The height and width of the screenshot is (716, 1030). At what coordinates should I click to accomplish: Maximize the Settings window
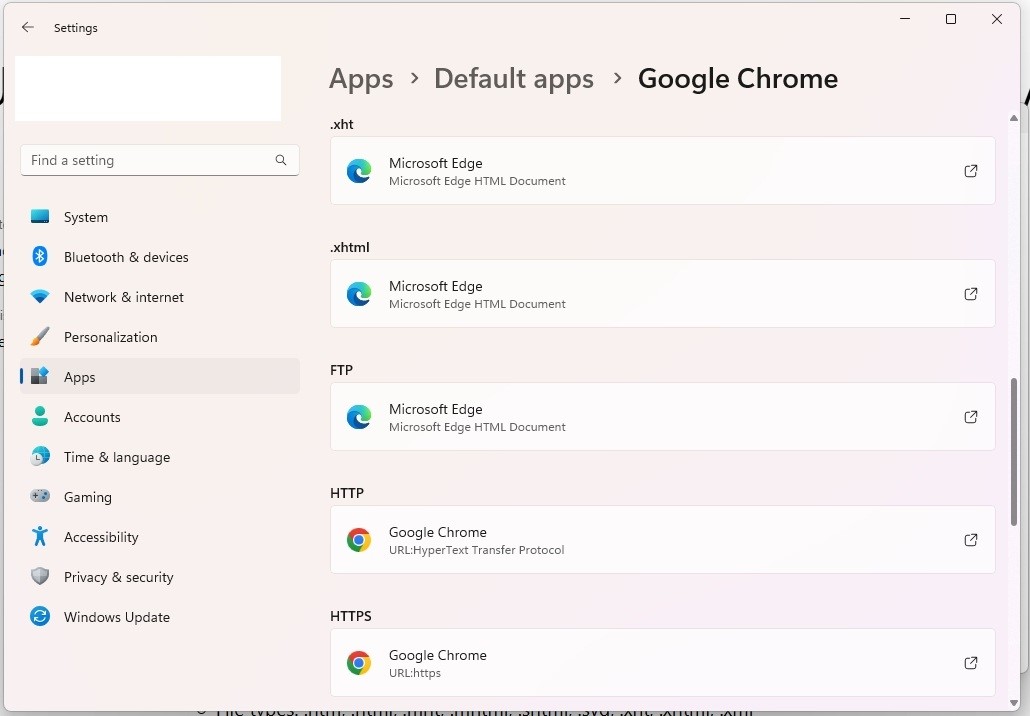(950, 19)
